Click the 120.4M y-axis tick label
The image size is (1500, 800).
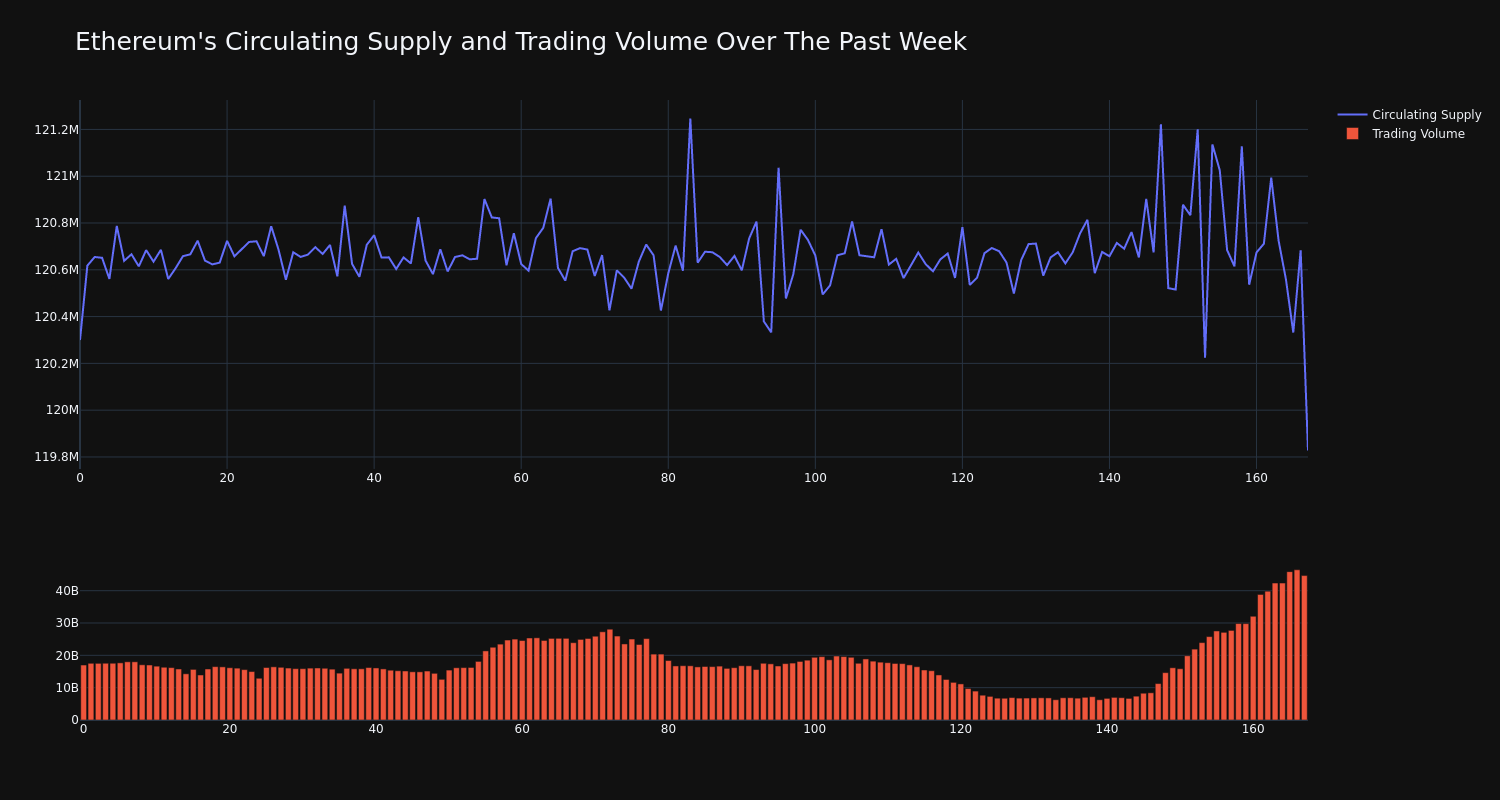pyautogui.click(x=56, y=317)
